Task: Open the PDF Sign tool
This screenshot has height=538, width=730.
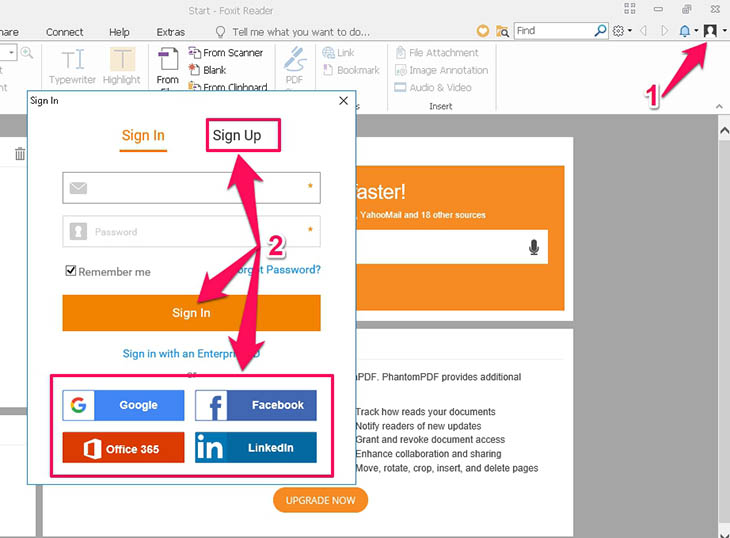Action: pyautogui.click(x=294, y=66)
